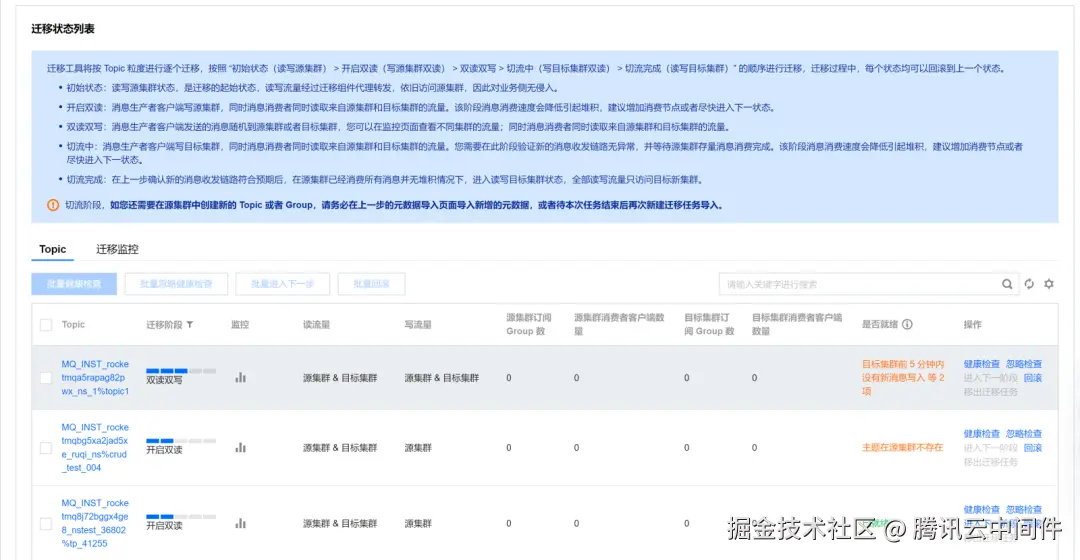Click 双读双写 stage progress bar of topic1
Viewport: 1080px width, 560px height.
tap(181, 371)
